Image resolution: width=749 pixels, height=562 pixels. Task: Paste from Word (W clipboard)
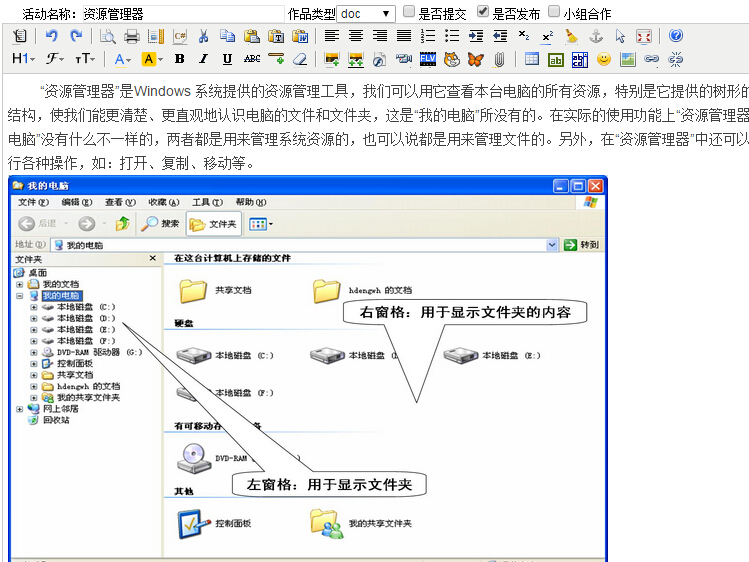tap(300, 36)
